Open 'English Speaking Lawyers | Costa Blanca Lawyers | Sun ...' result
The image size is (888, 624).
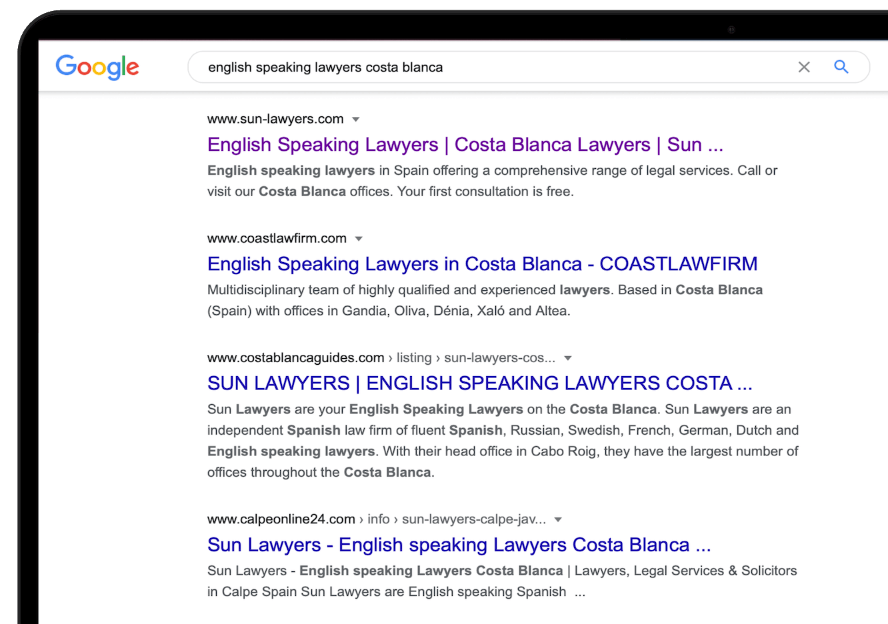[x=465, y=144]
